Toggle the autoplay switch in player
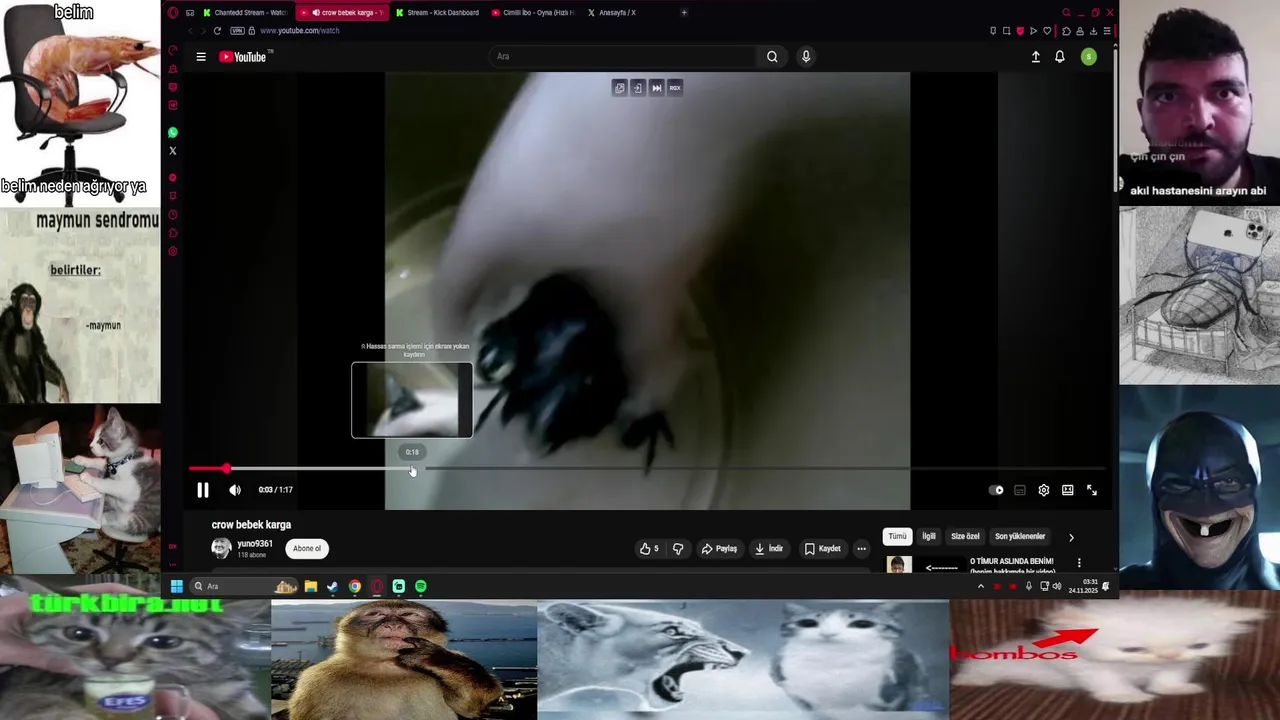Screen dimensions: 1280x720 pos(996,490)
